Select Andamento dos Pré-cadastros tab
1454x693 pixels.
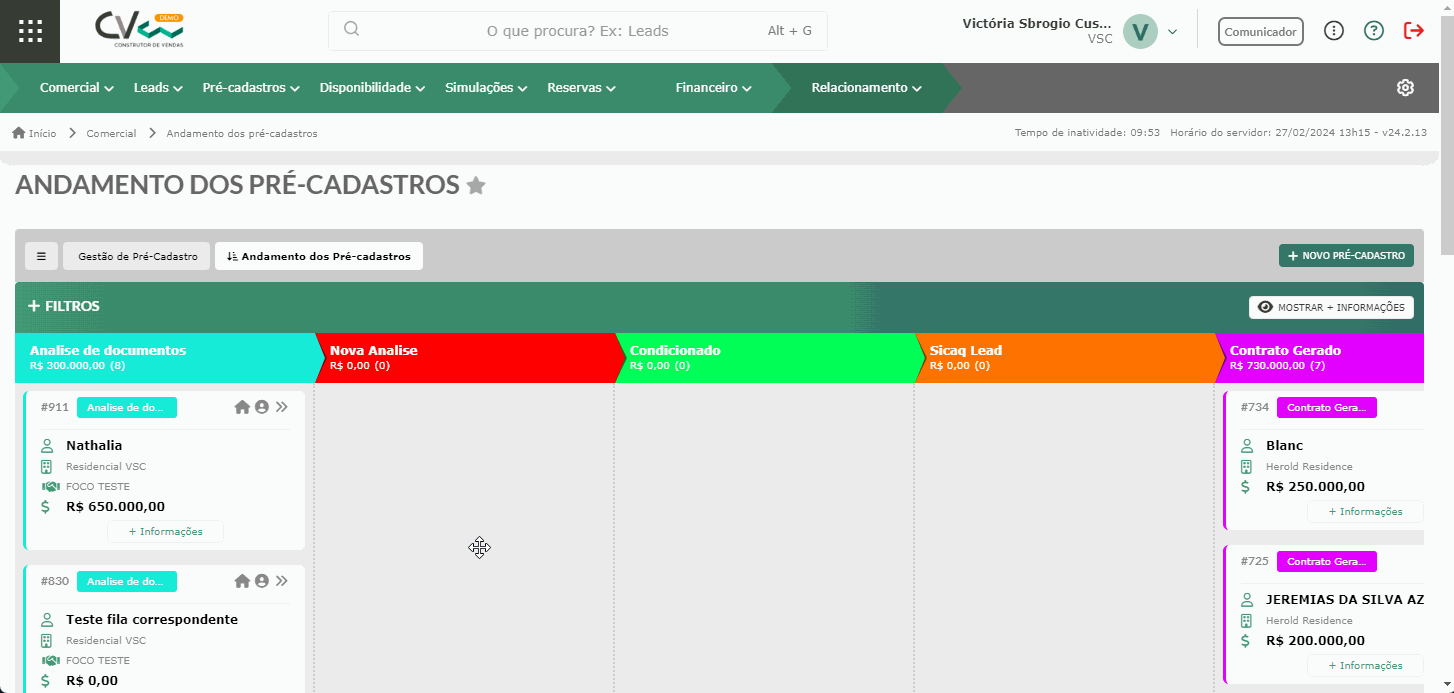[x=319, y=256]
